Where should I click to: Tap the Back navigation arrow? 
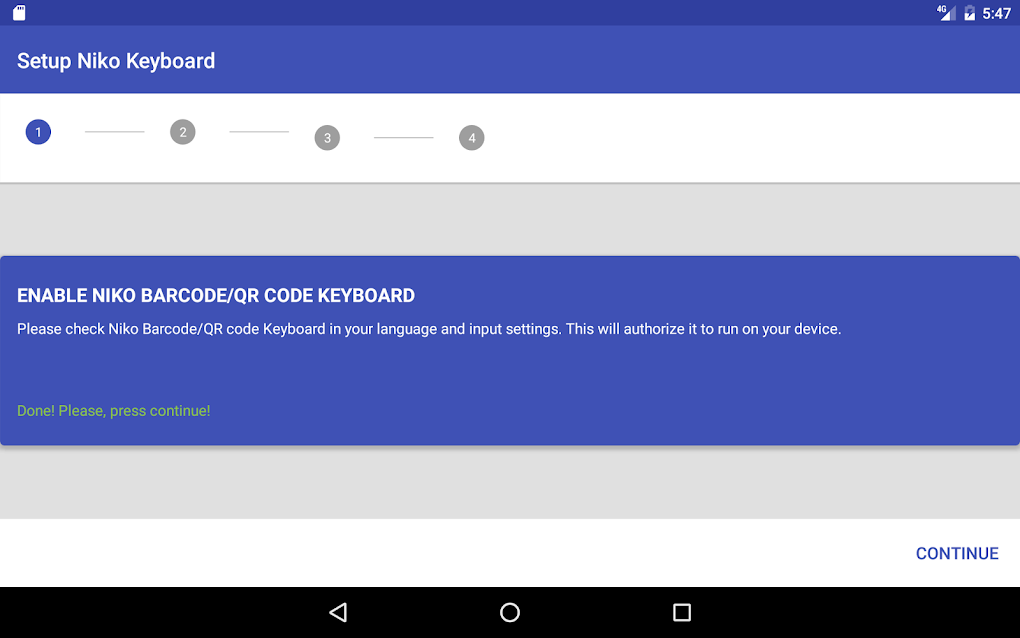coord(337,612)
